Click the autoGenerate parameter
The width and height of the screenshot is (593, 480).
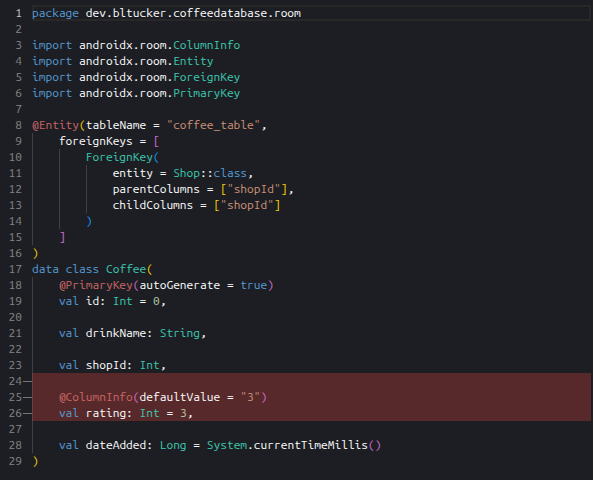[x=180, y=285]
